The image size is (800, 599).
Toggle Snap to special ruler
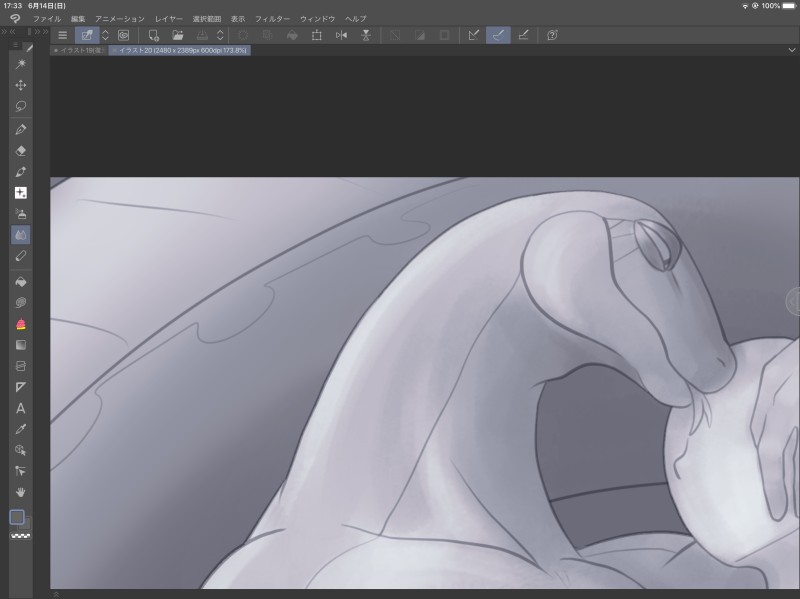pos(498,35)
